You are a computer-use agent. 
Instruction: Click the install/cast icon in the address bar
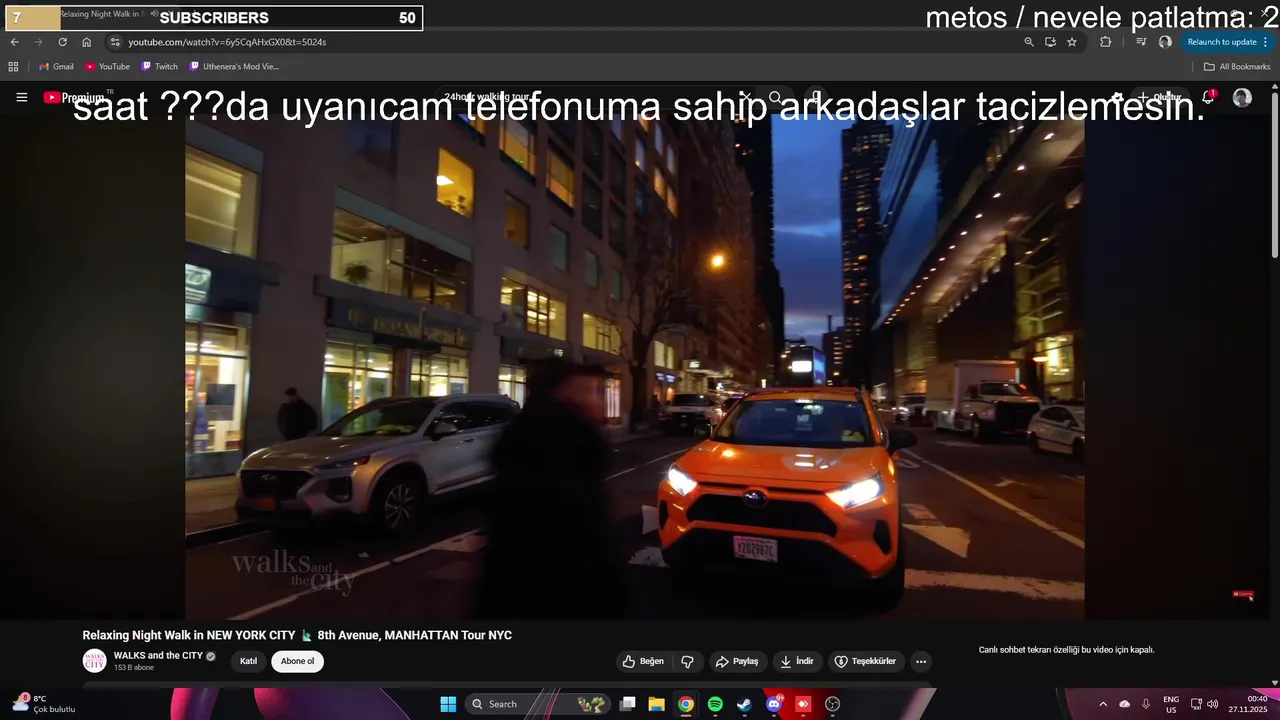point(1050,42)
